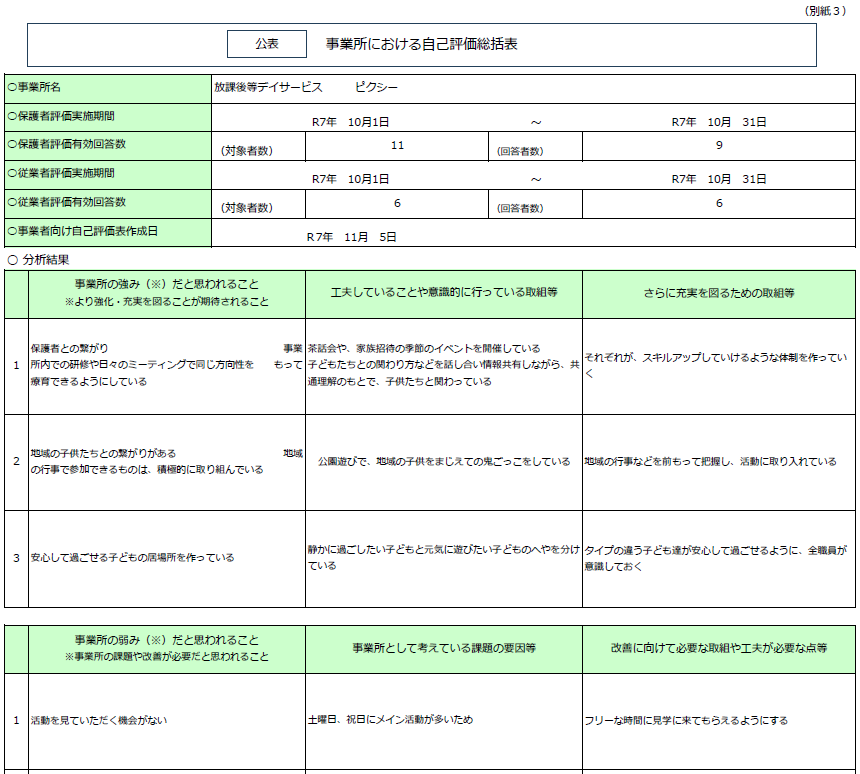This screenshot has width=860, height=774.
Task: Click the facility name 放課後等デイサービス ピクシー
Action: [x=306, y=88]
